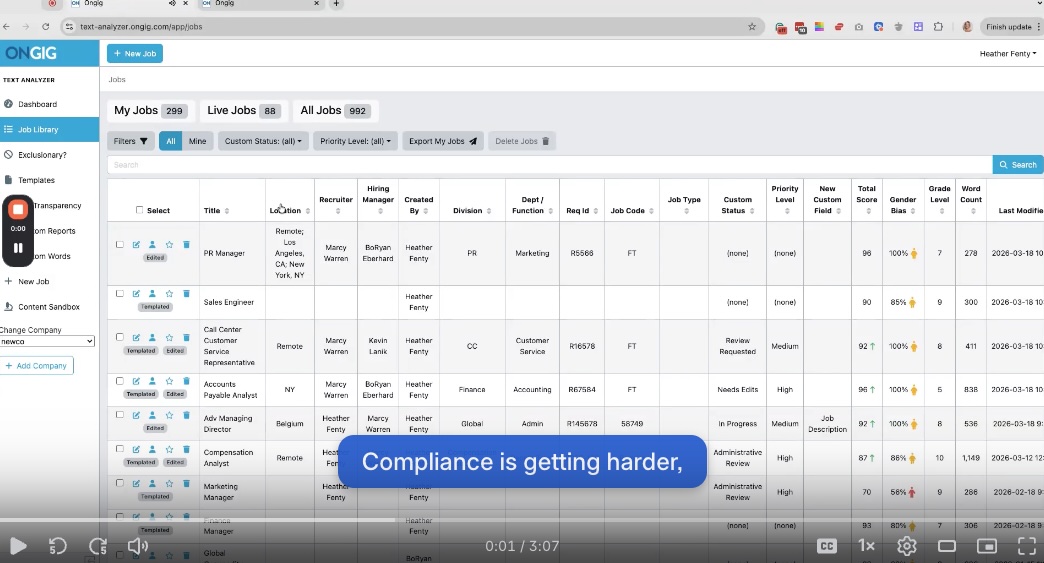The height and width of the screenshot is (563, 1044).
Task: Select the All filter button
Action: (170, 141)
